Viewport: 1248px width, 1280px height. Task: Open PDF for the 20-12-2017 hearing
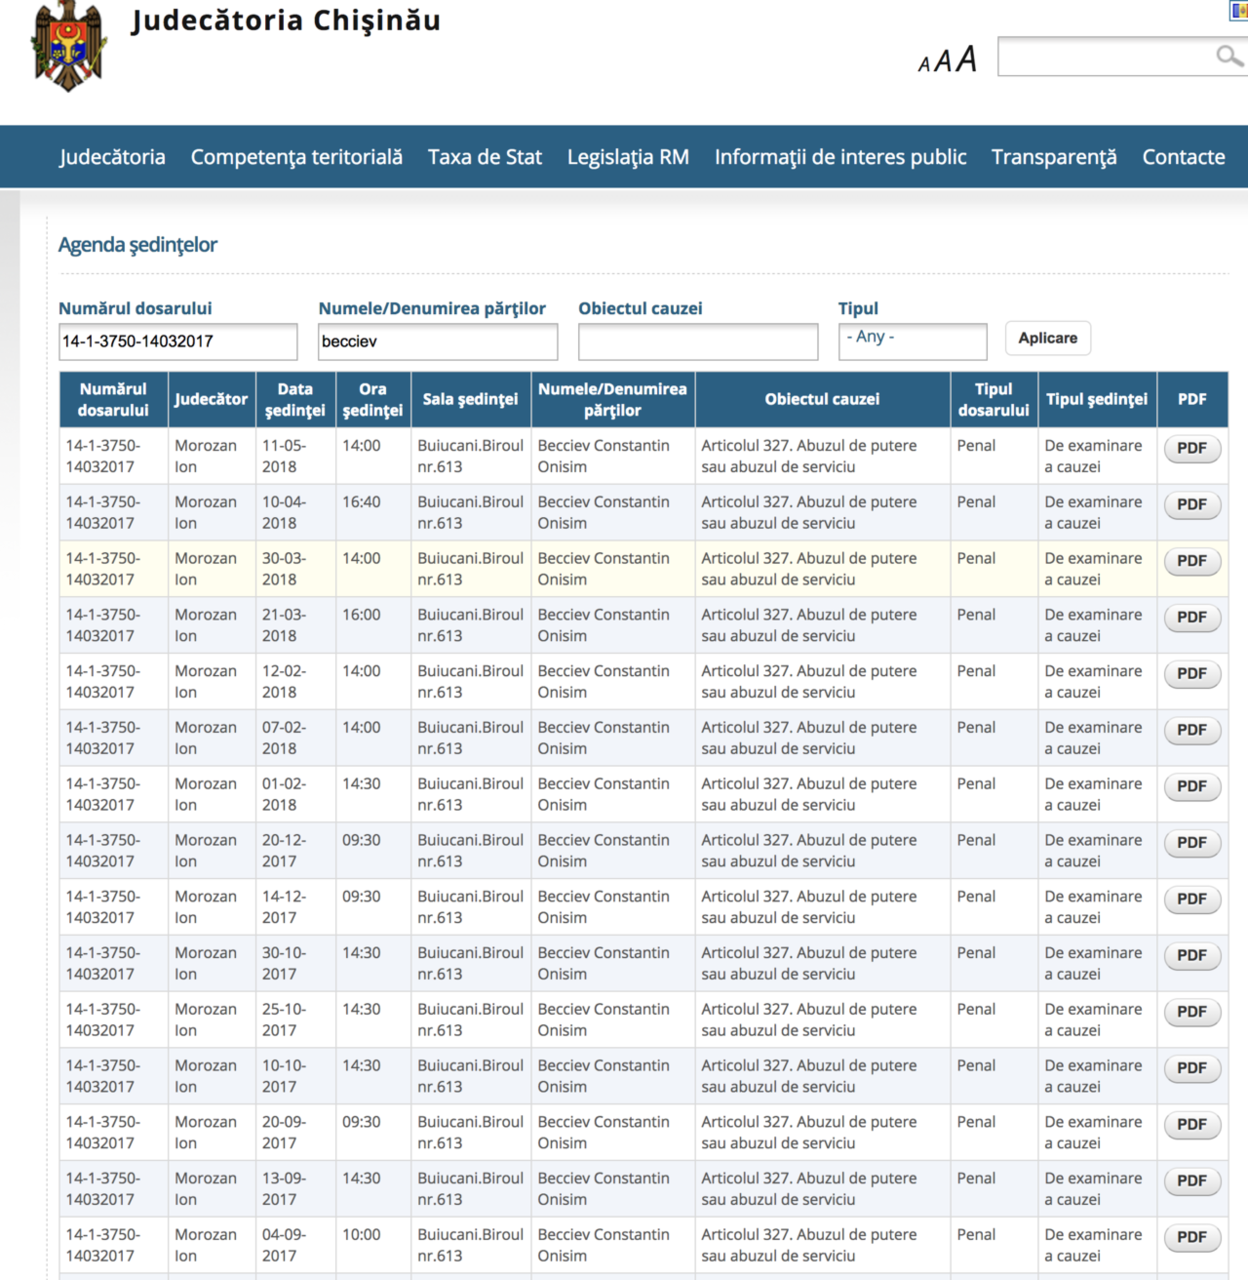(1192, 843)
